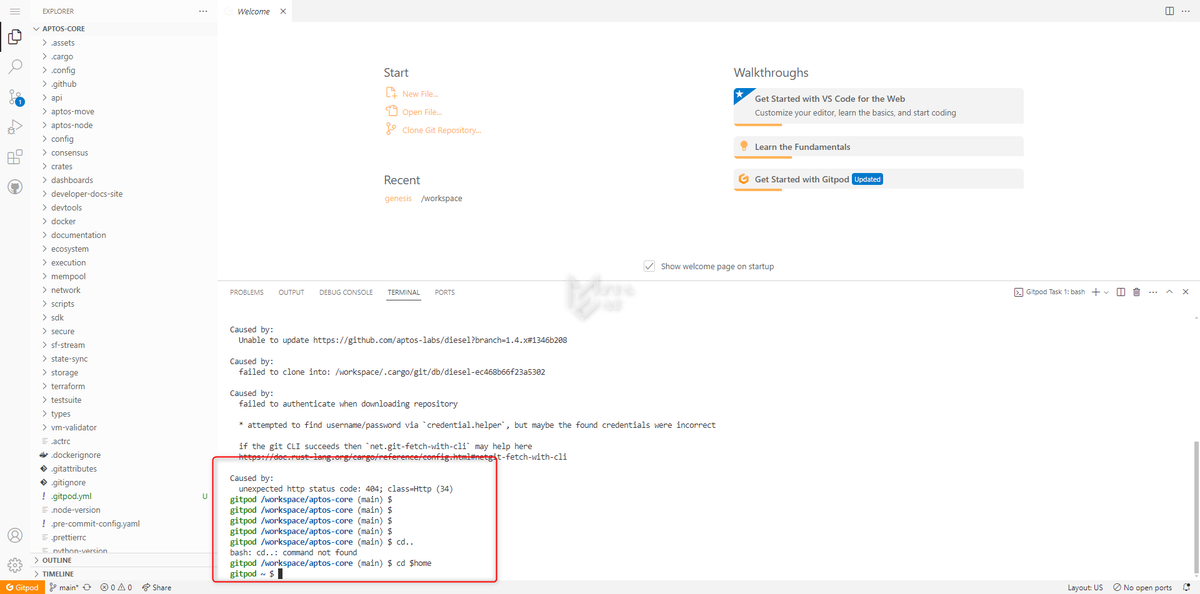Open the hamburger application menu
The image size is (1200, 594).
tap(15, 11)
